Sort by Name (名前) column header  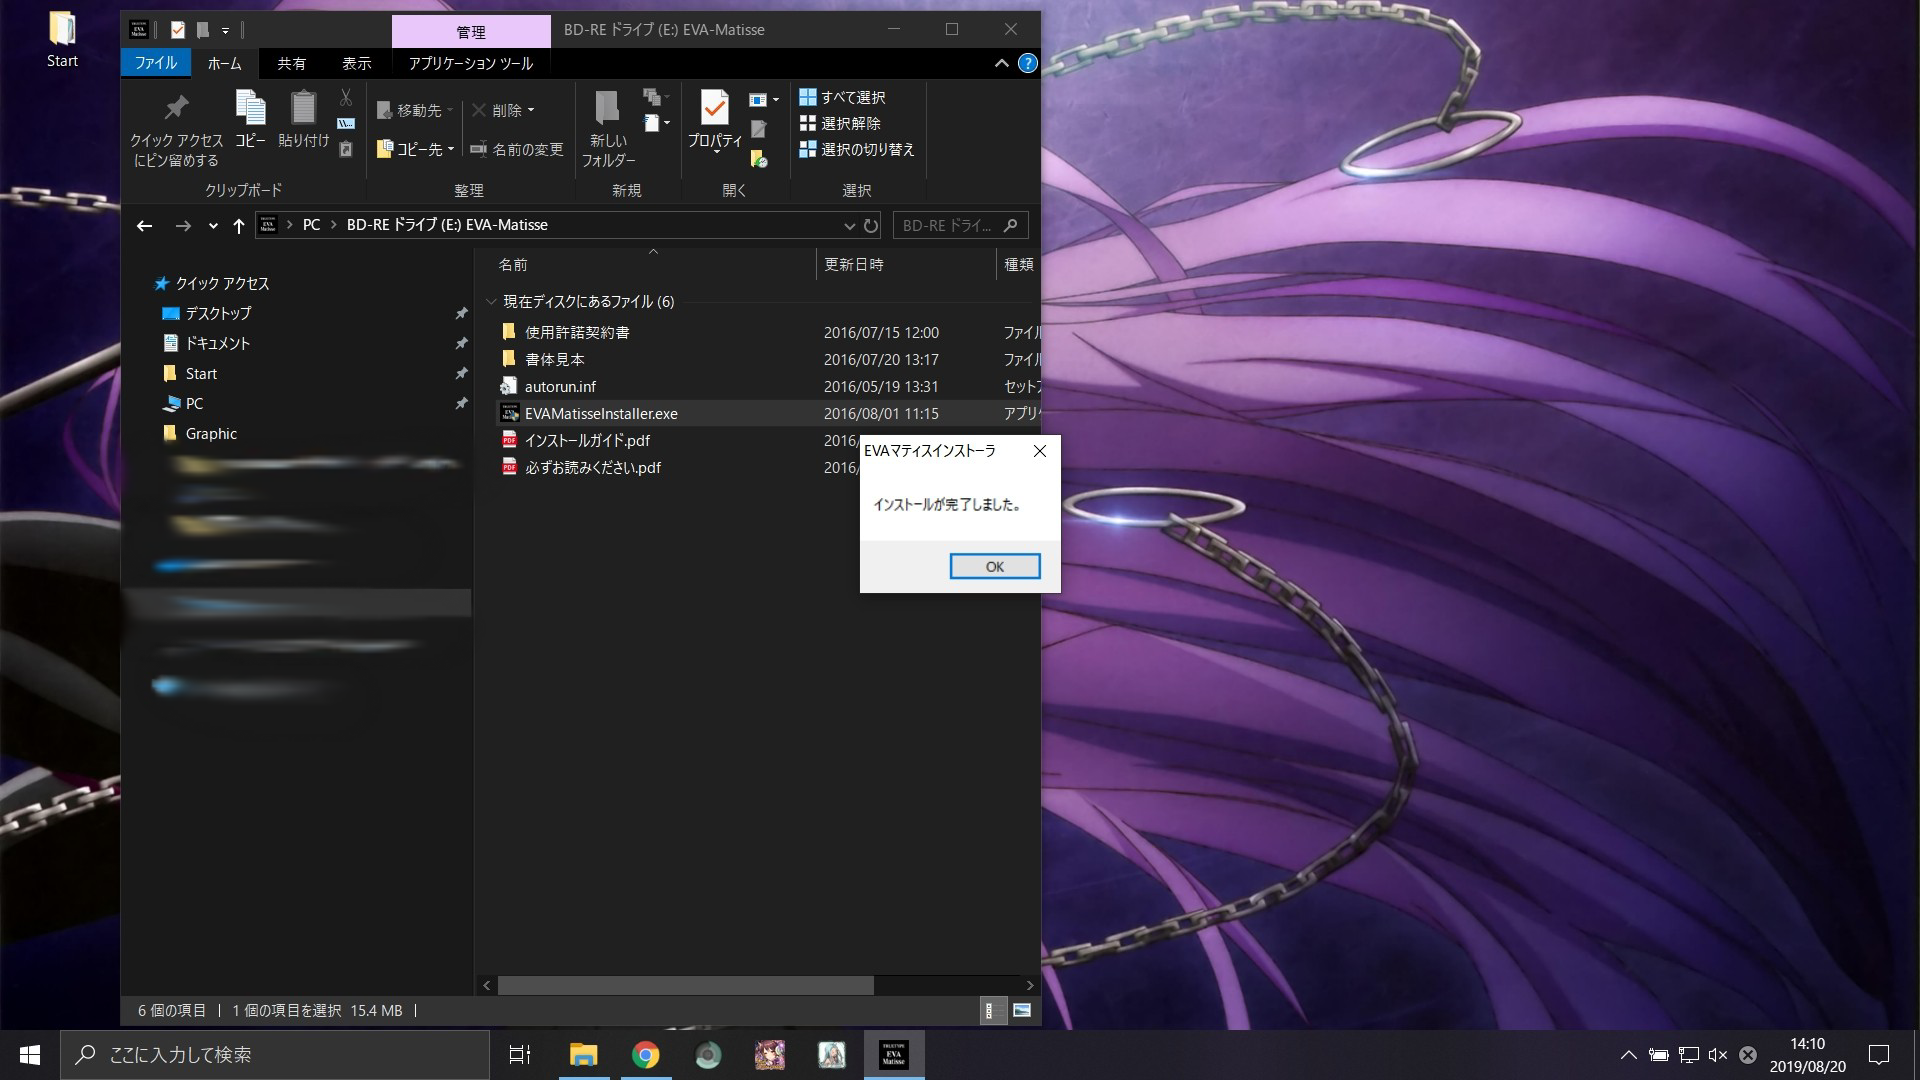pyautogui.click(x=513, y=265)
